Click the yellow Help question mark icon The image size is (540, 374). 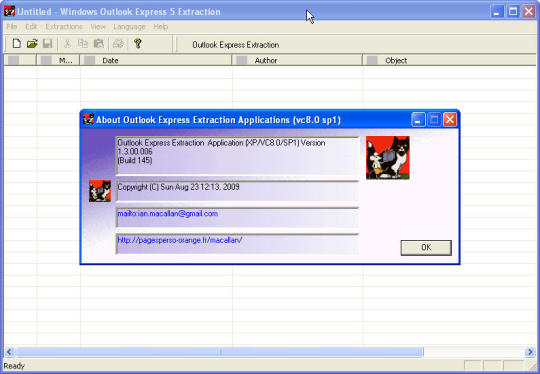point(138,44)
